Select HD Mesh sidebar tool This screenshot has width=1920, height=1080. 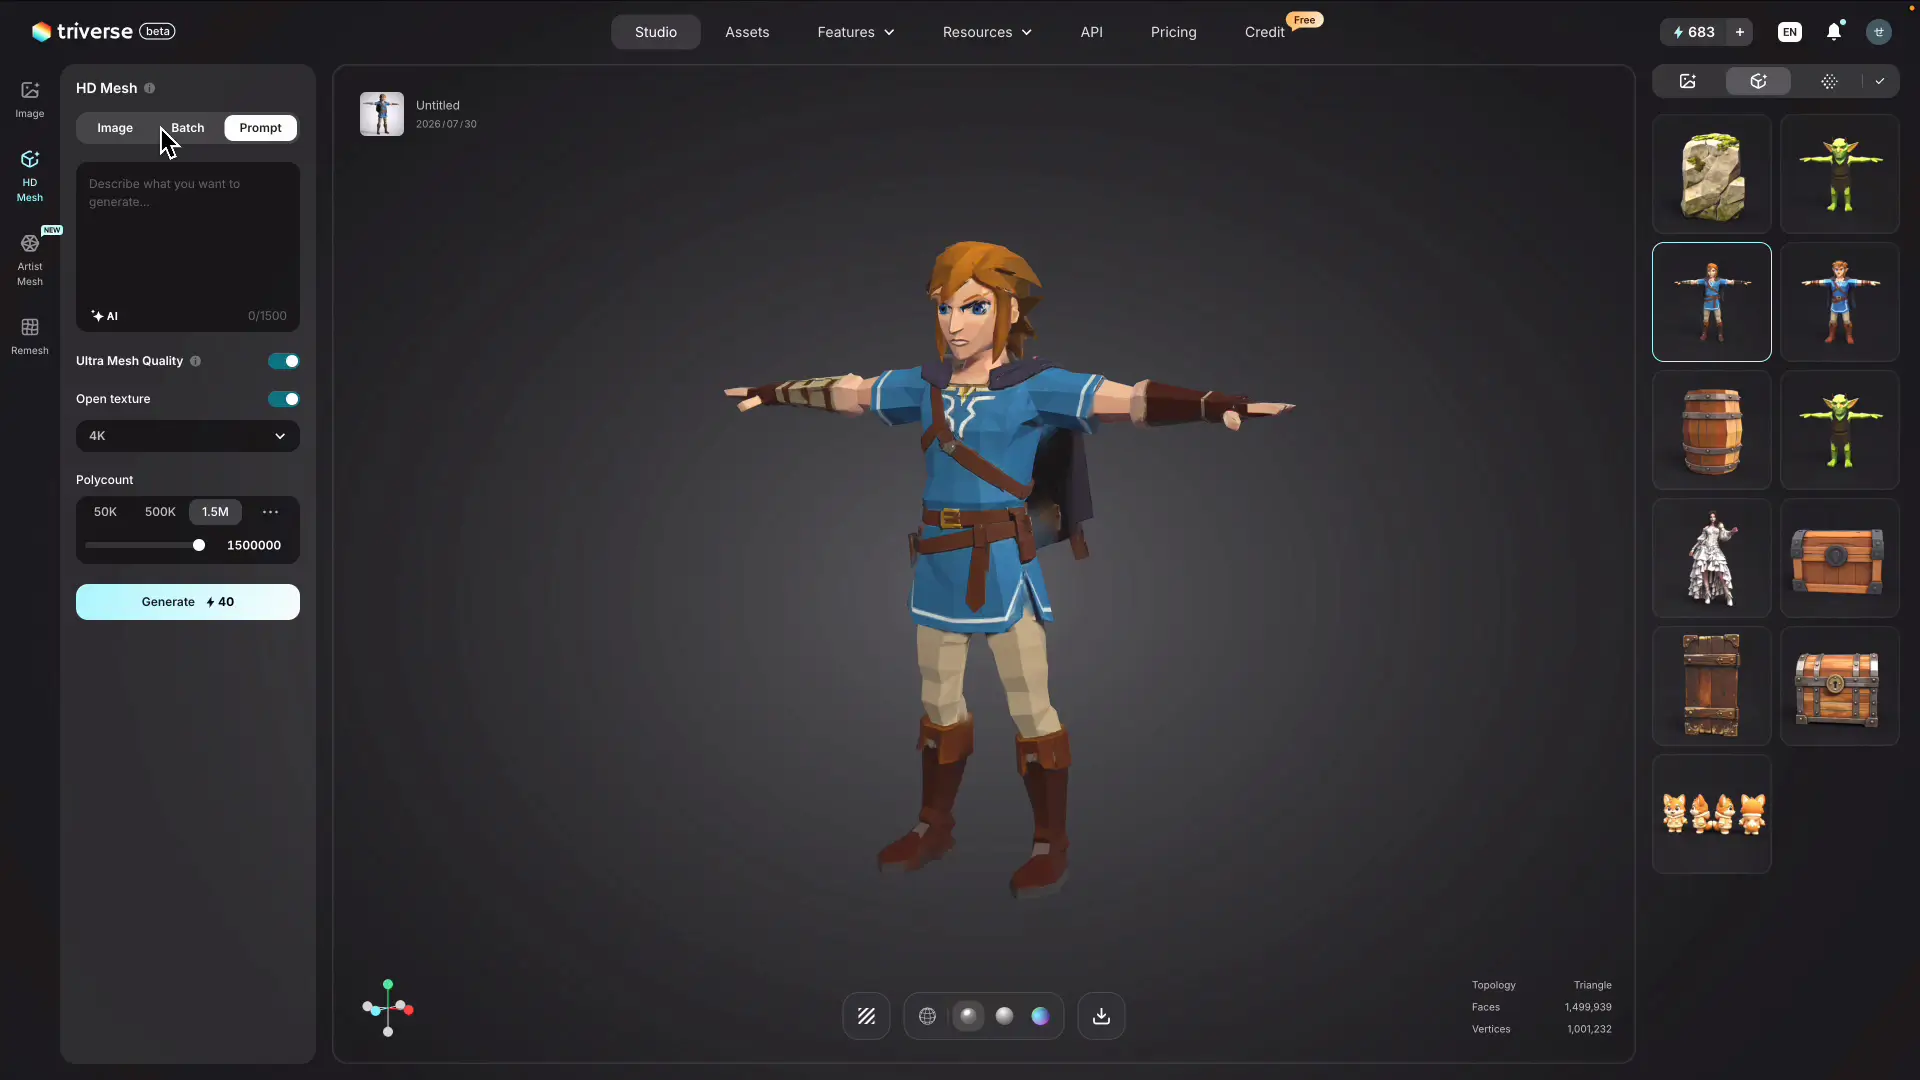(x=30, y=176)
